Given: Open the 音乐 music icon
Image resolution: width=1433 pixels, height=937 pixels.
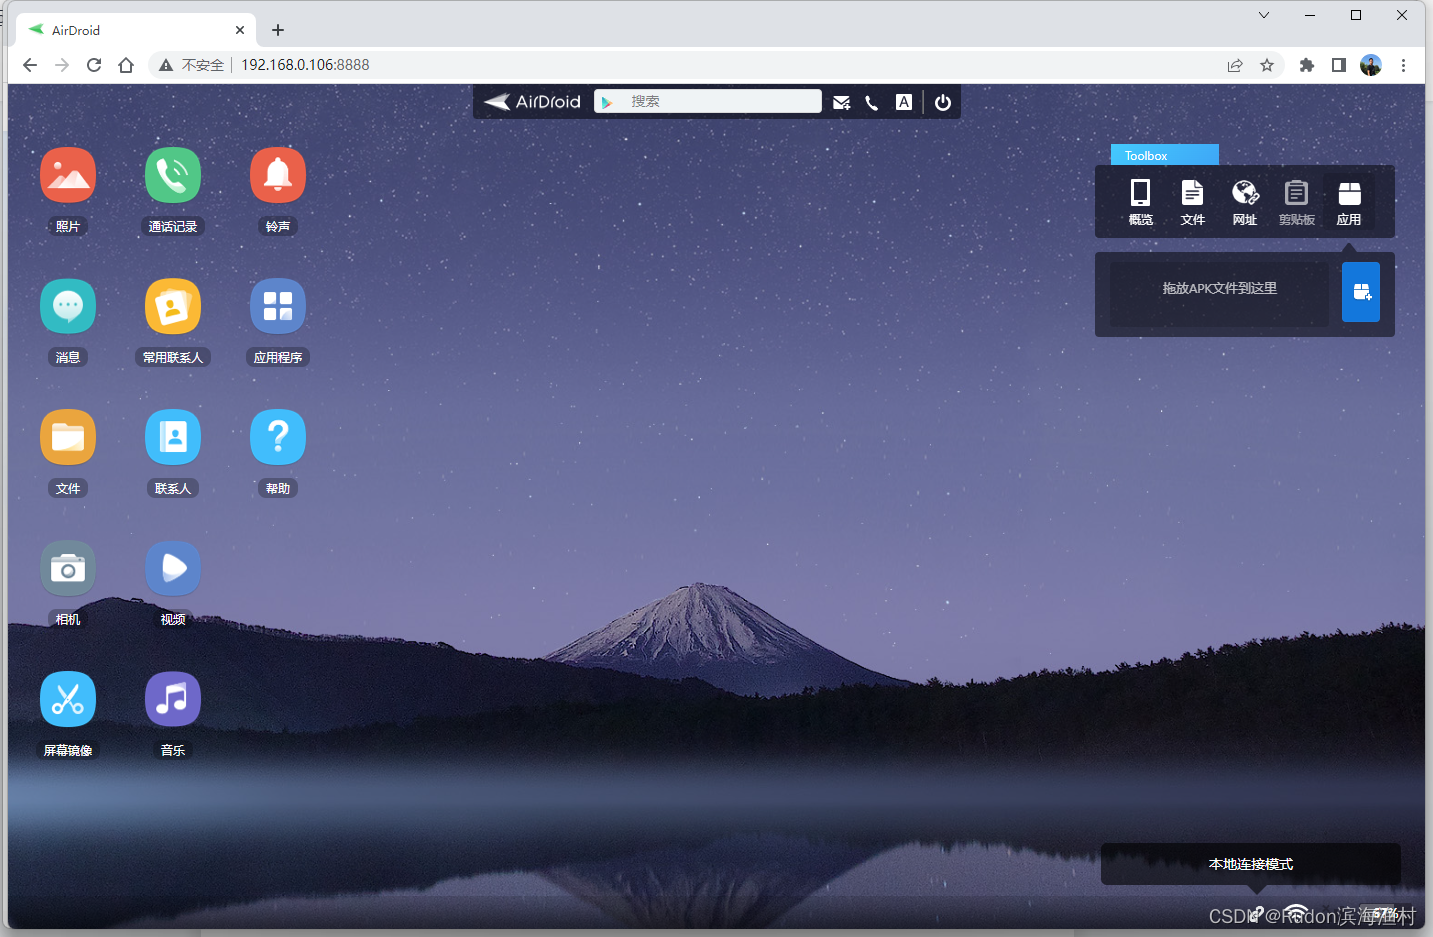Looking at the screenshot, I should (173, 700).
